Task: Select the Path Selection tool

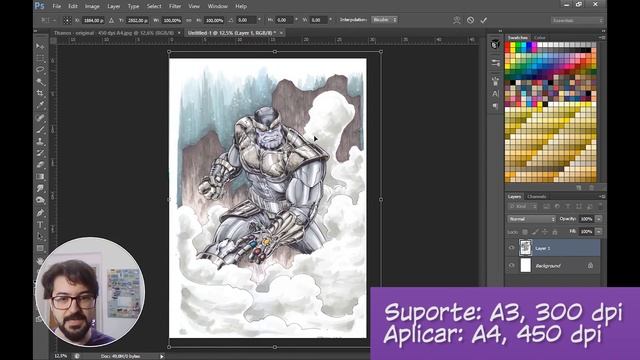Action: (x=40, y=236)
